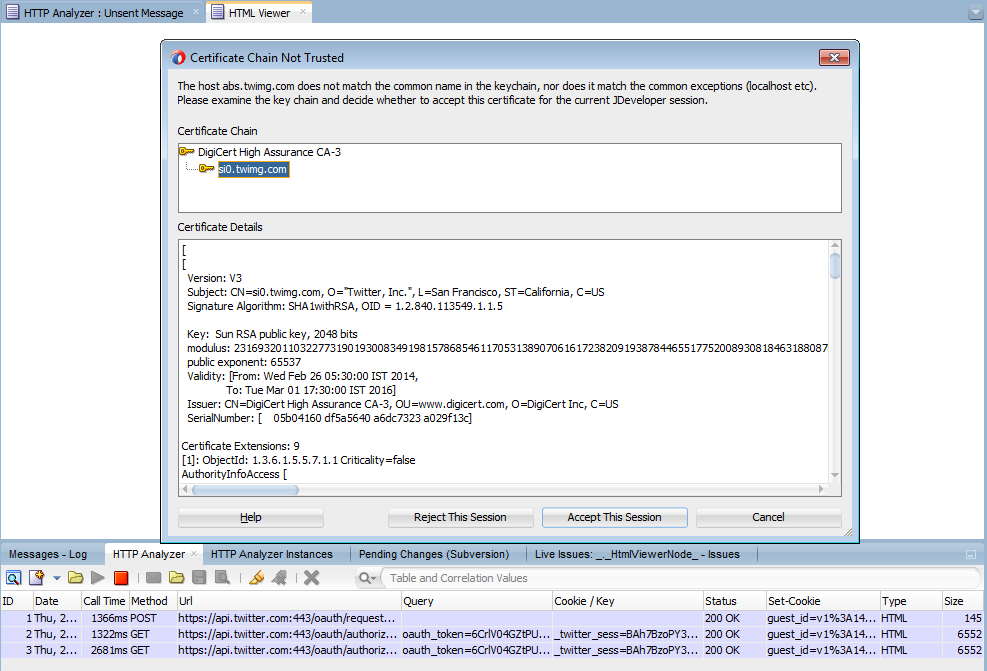Sort table by Method column header
The width and height of the screenshot is (987, 671).
pos(152,601)
